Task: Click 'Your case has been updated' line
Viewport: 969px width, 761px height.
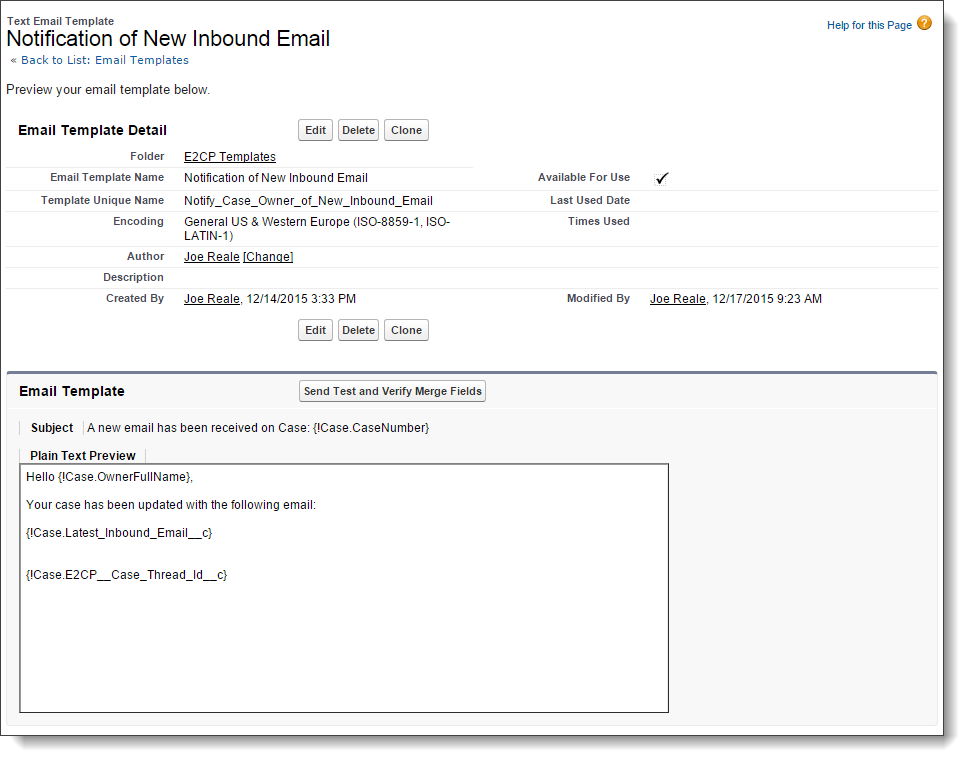Action: [x=171, y=505]
